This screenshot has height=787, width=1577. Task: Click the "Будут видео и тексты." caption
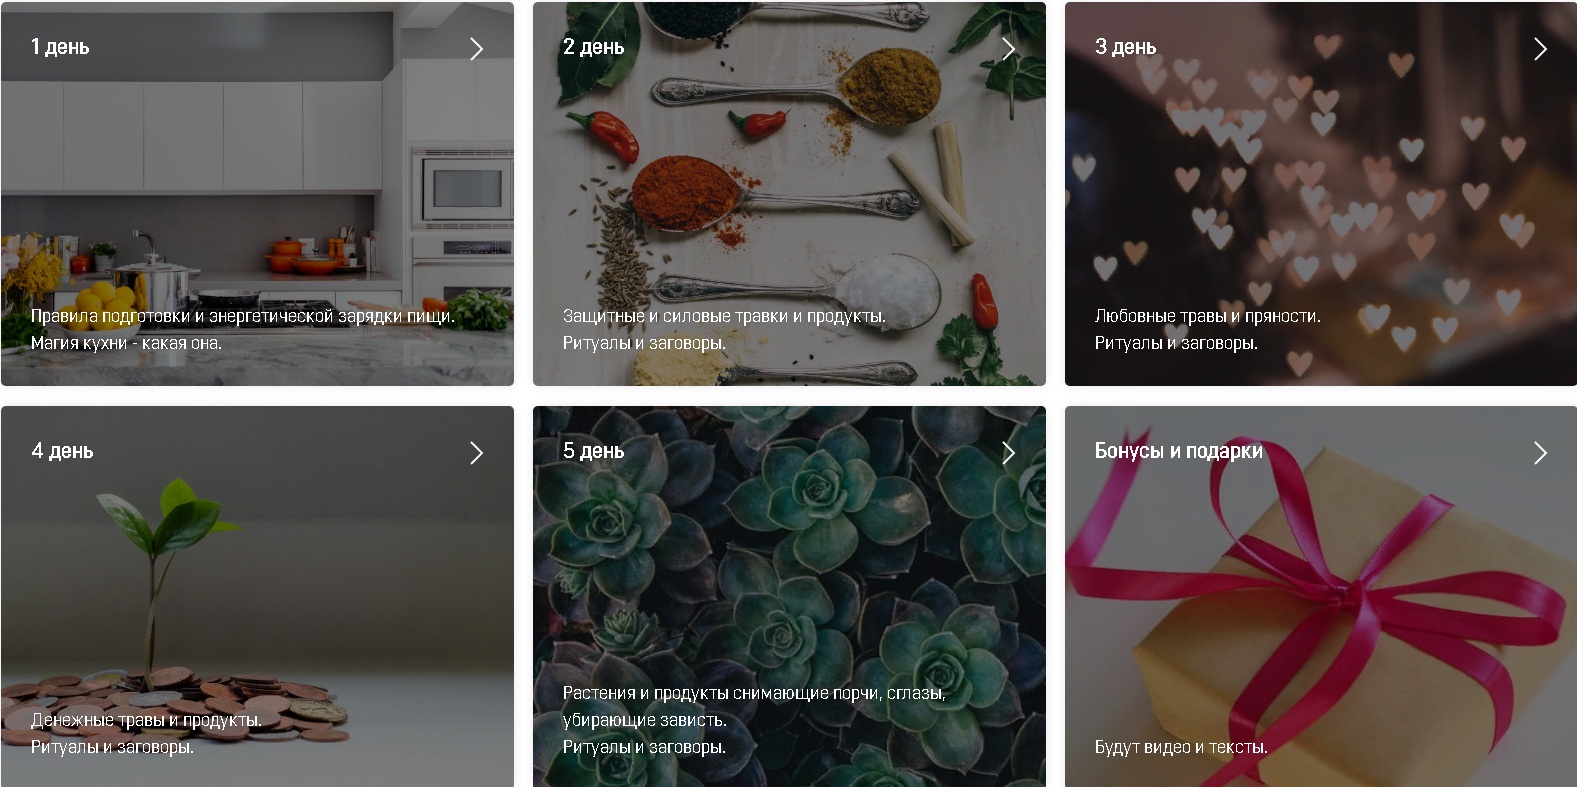coord(1180,747)
